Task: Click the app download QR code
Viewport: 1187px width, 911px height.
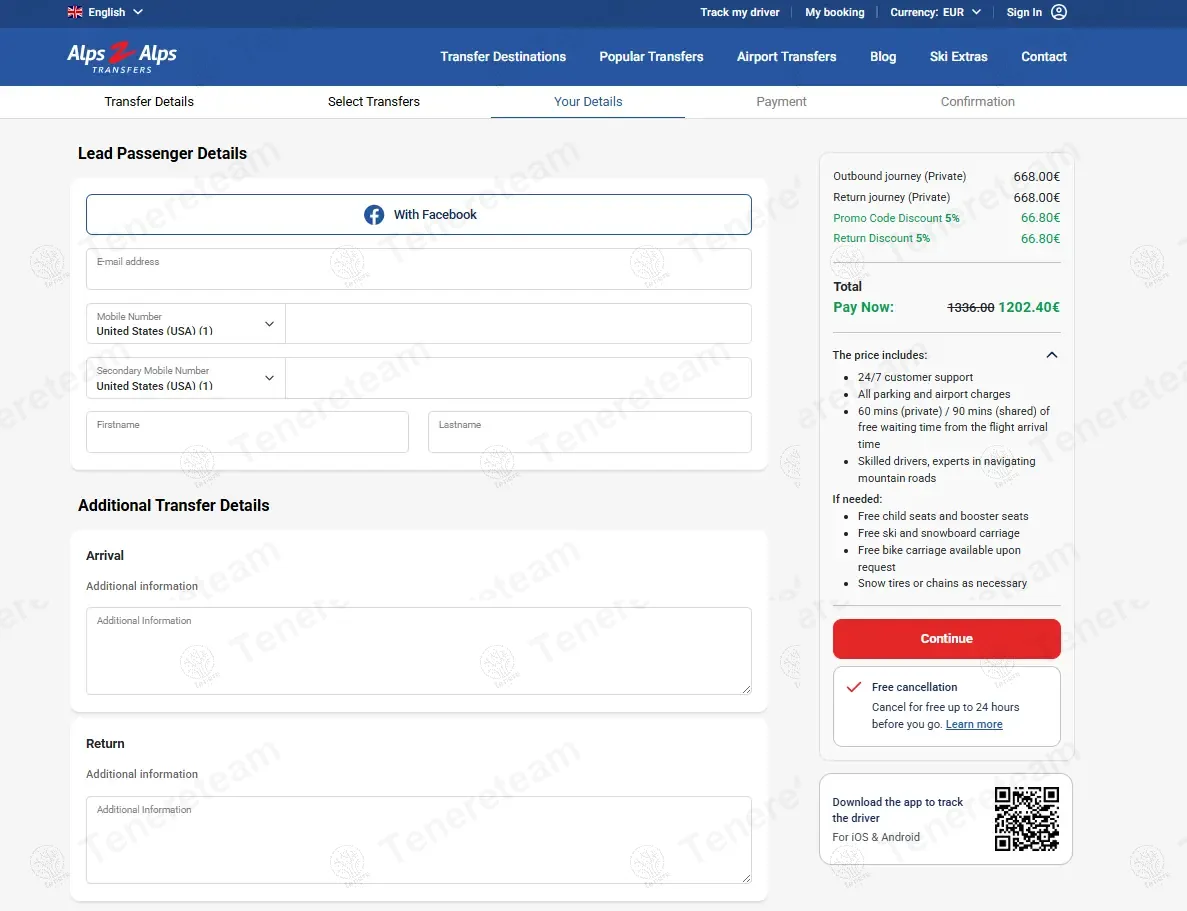Action: [1026, 819]
